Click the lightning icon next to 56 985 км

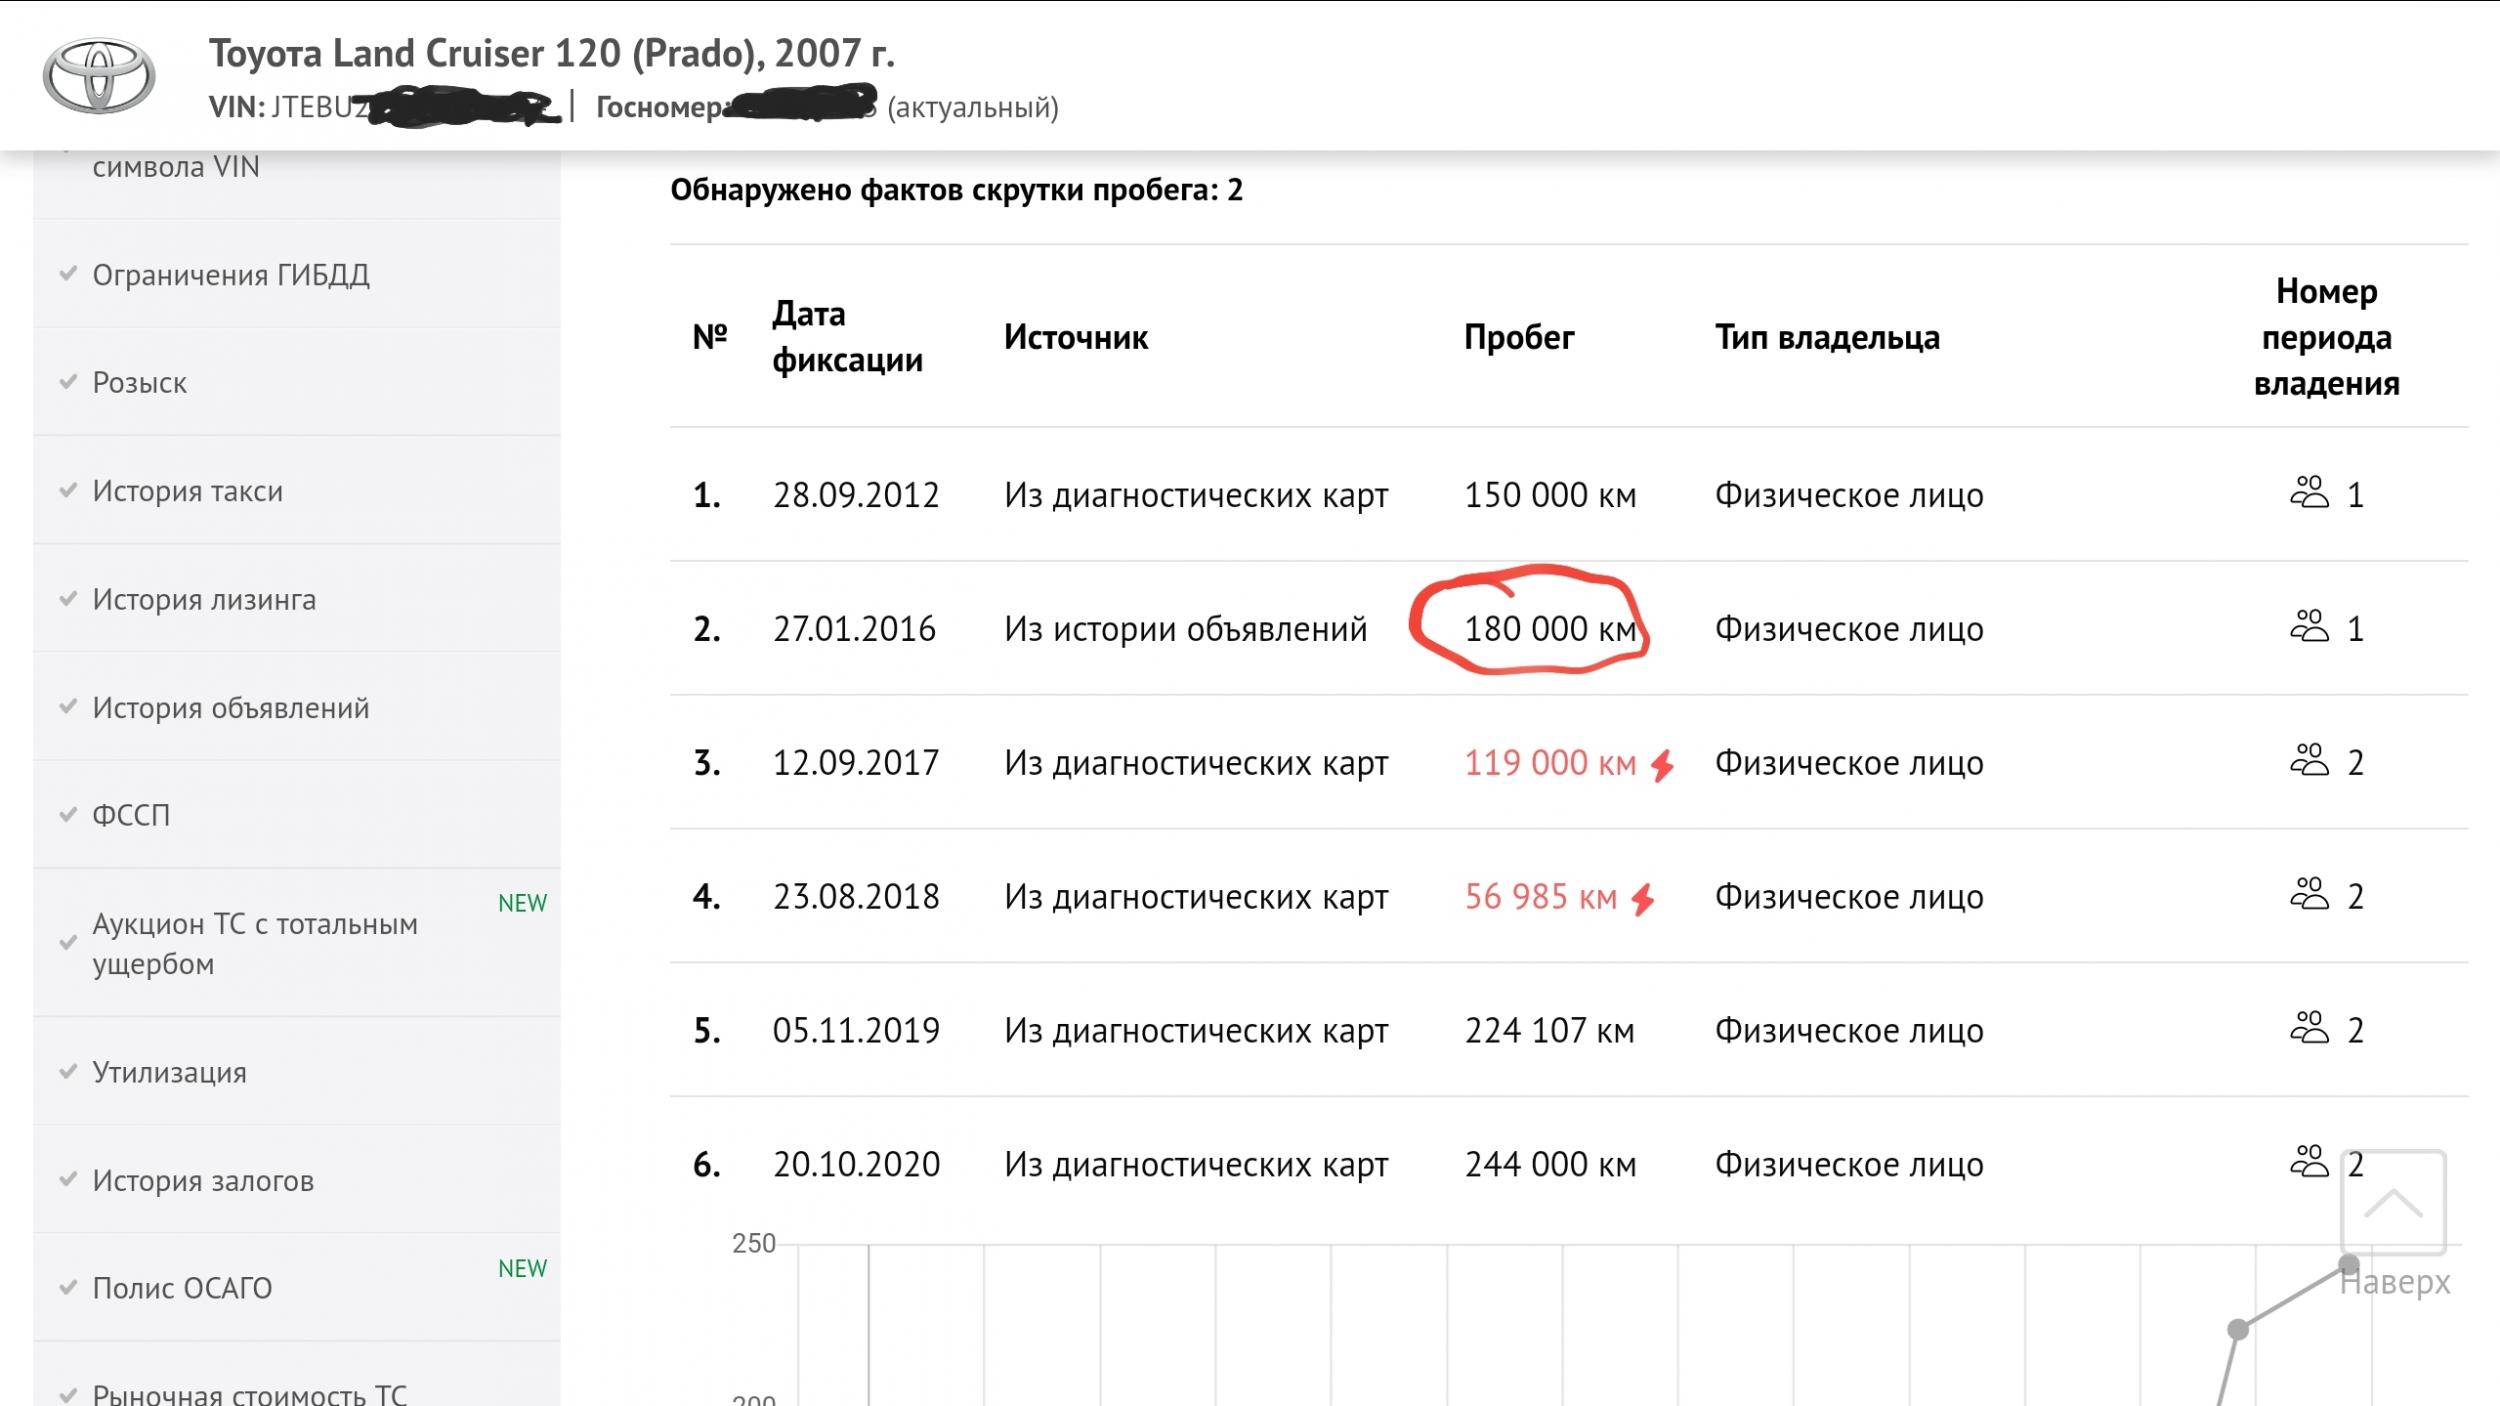[1642, 899]
